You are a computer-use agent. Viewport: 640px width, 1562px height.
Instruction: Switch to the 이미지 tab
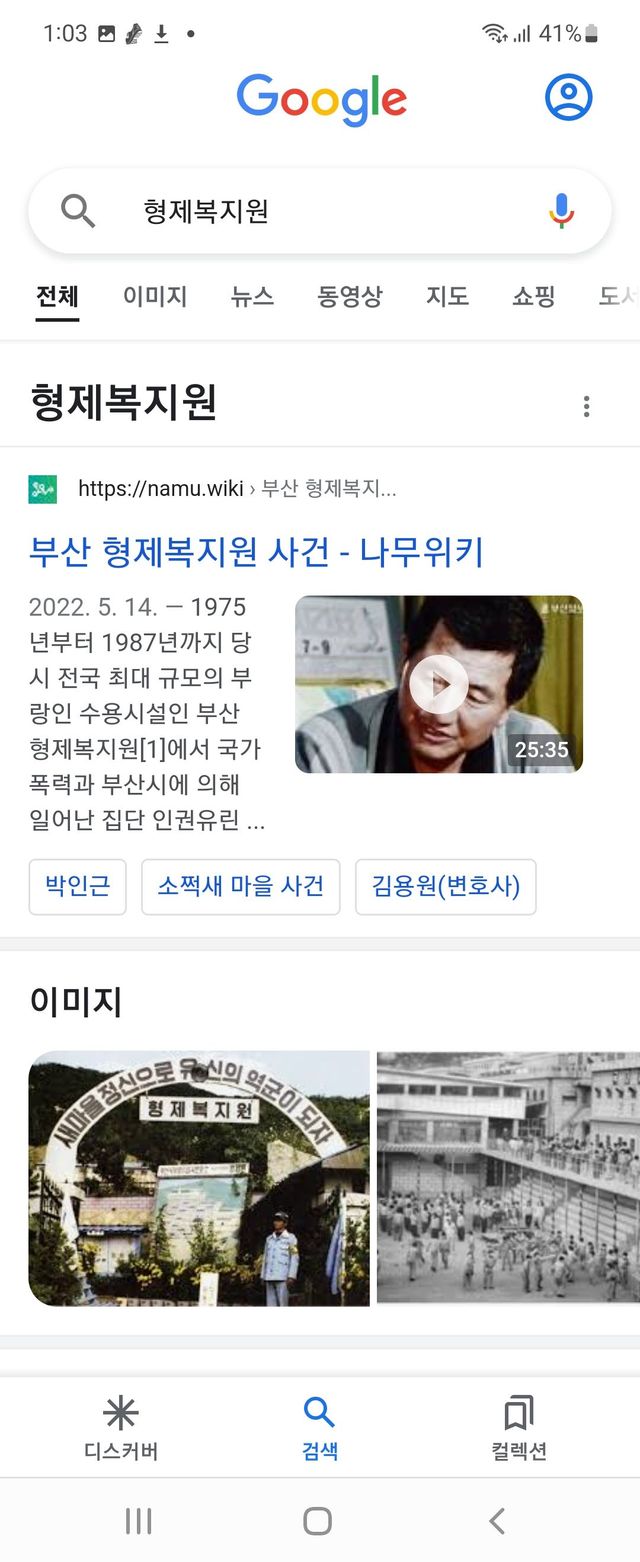(x=155, y=296)
